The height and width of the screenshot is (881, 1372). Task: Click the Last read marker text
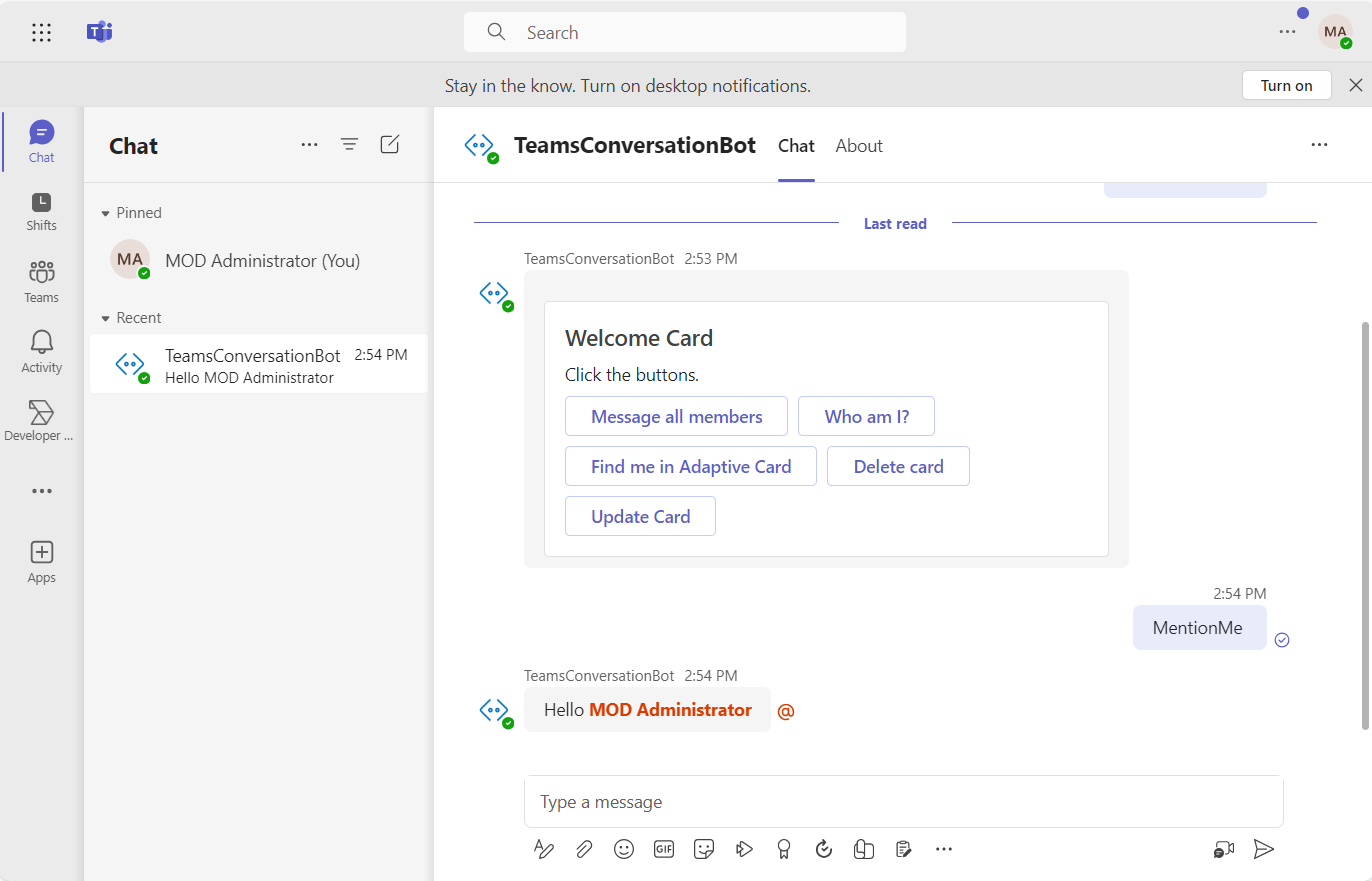[895, 224]
